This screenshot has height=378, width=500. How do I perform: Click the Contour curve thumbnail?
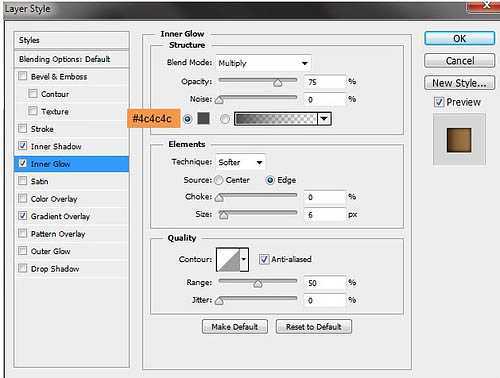tap(228, 259)
